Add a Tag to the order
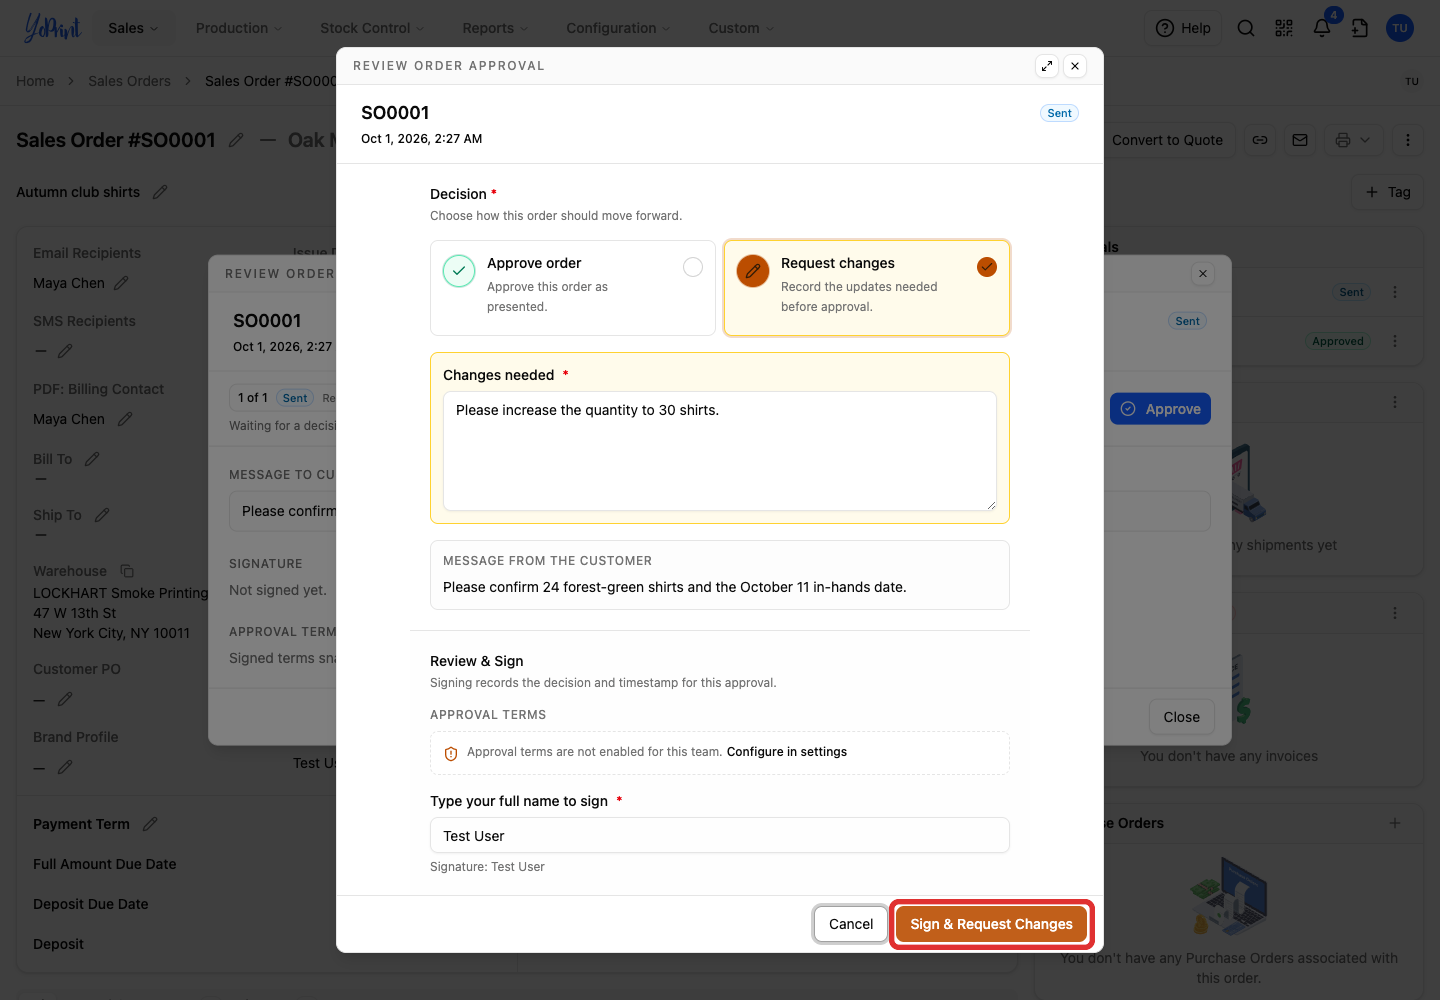 [1388, 192]
